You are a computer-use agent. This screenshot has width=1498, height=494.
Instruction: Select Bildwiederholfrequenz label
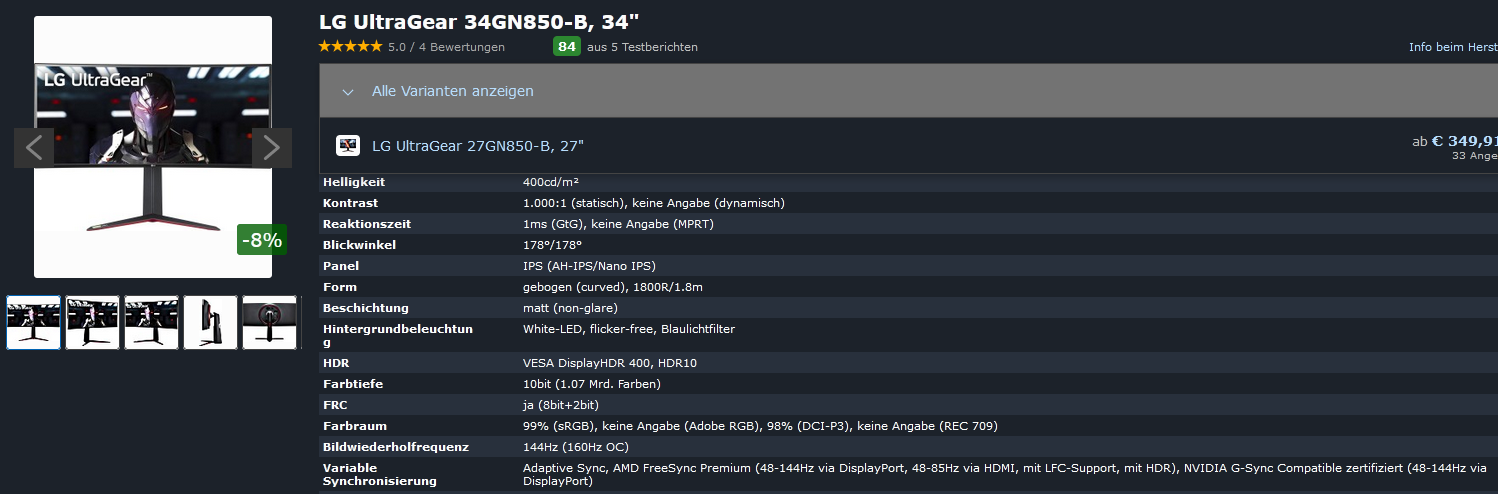(x=396, y=447)
